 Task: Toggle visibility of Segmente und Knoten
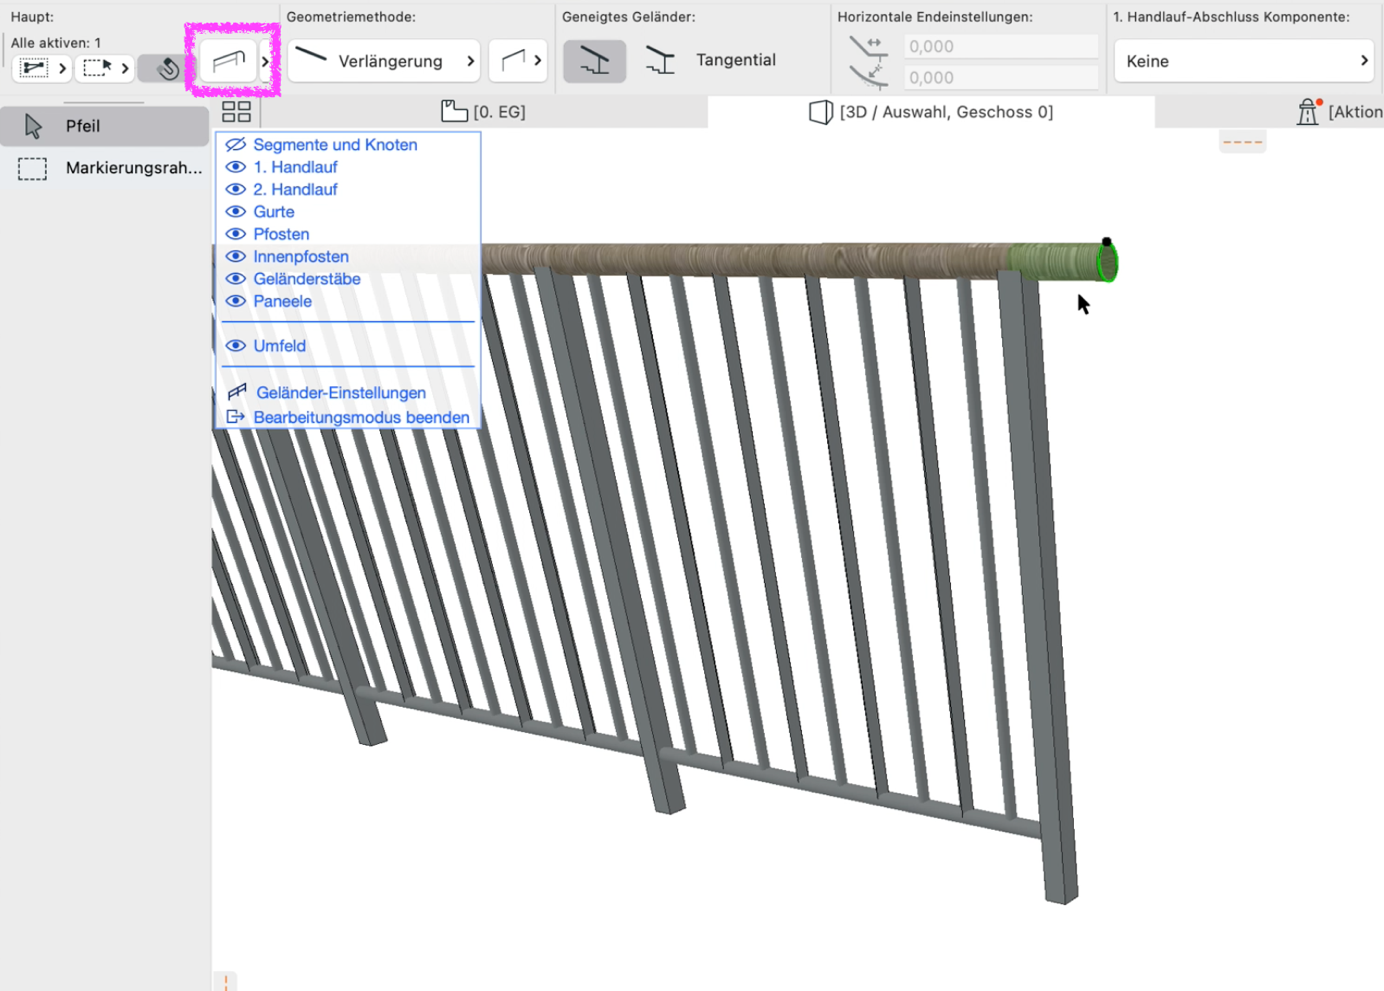tap(235, 145)
